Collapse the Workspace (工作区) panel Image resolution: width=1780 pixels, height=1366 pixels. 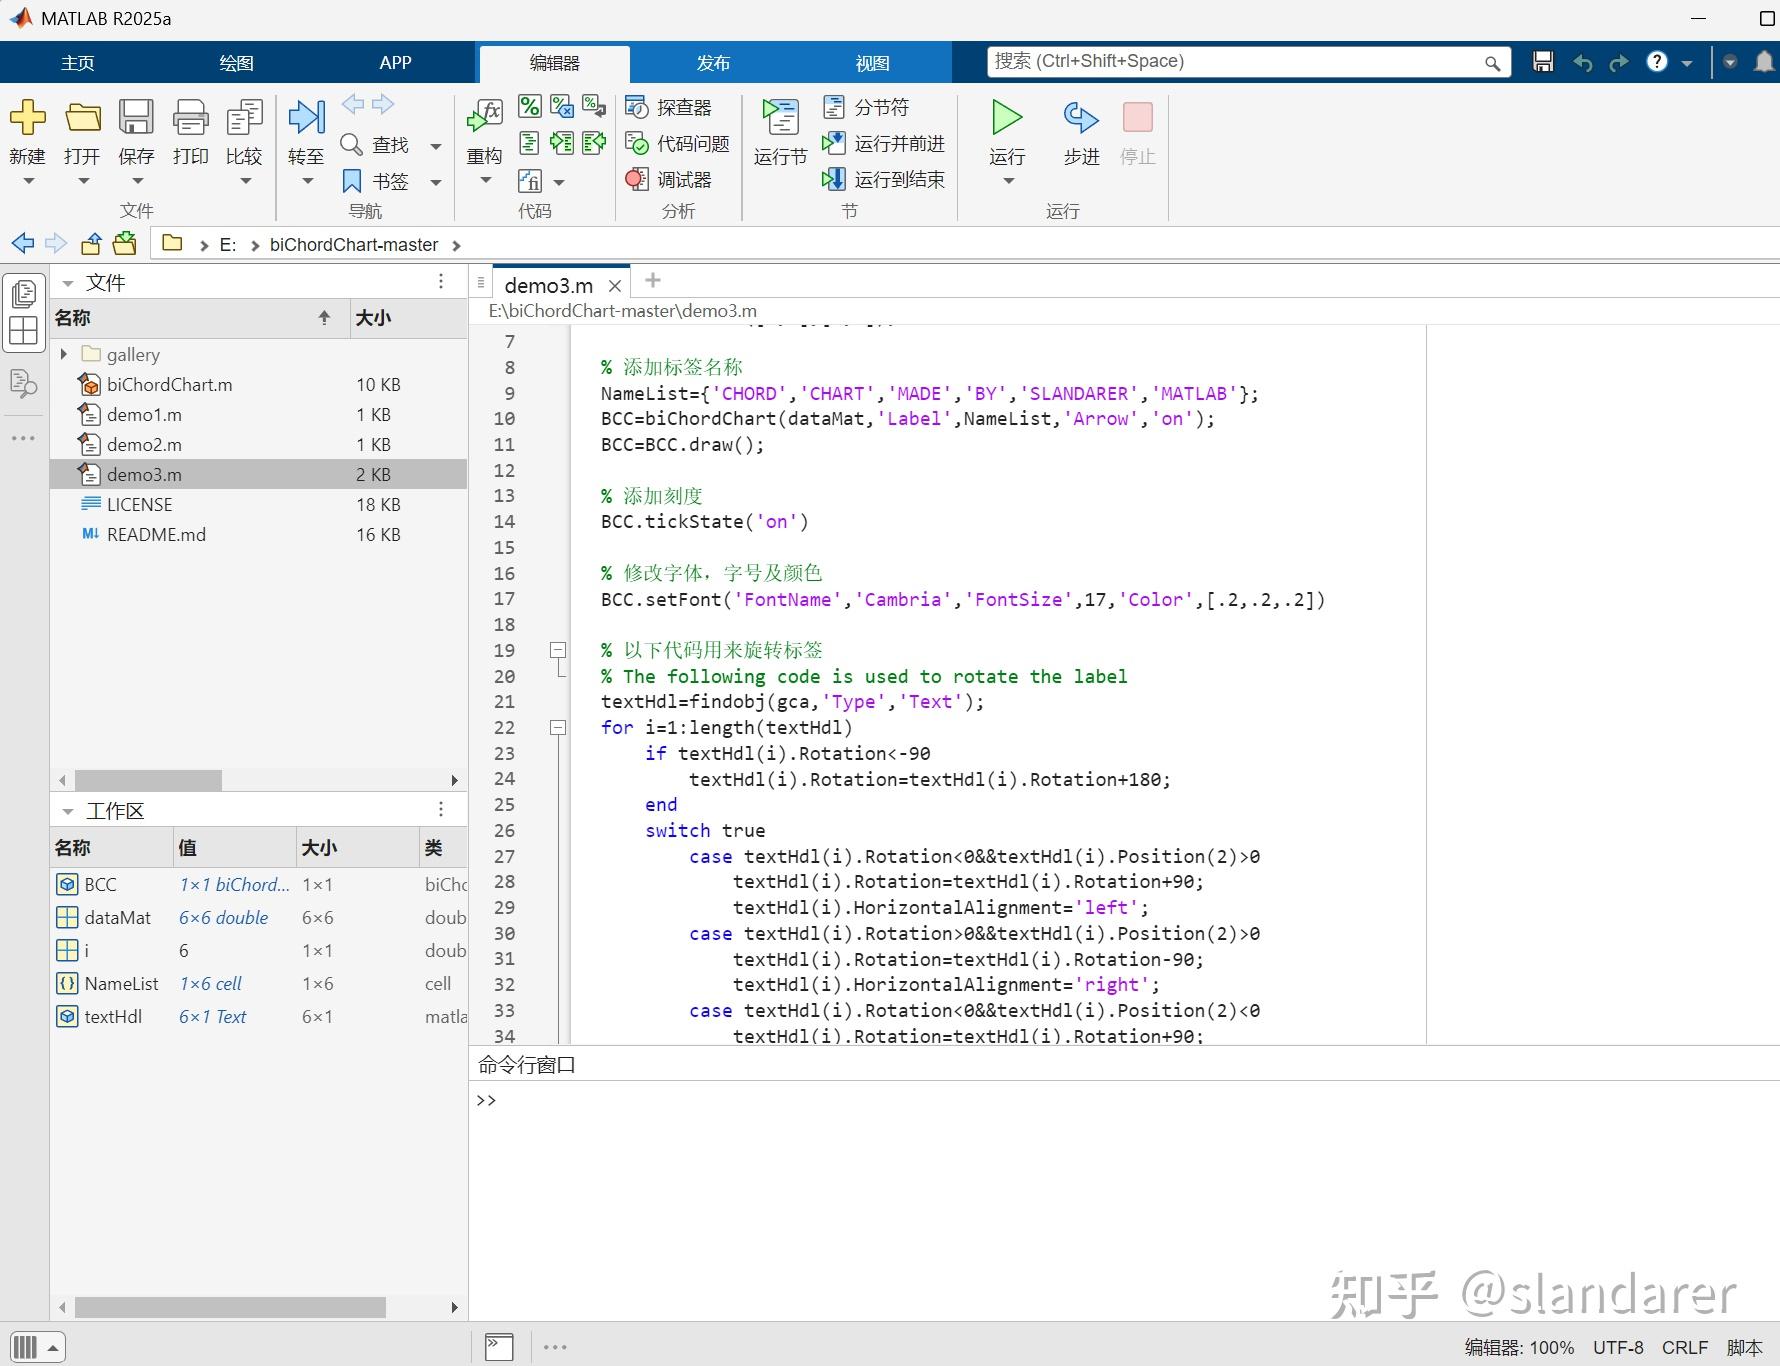[x=68, y=811]
